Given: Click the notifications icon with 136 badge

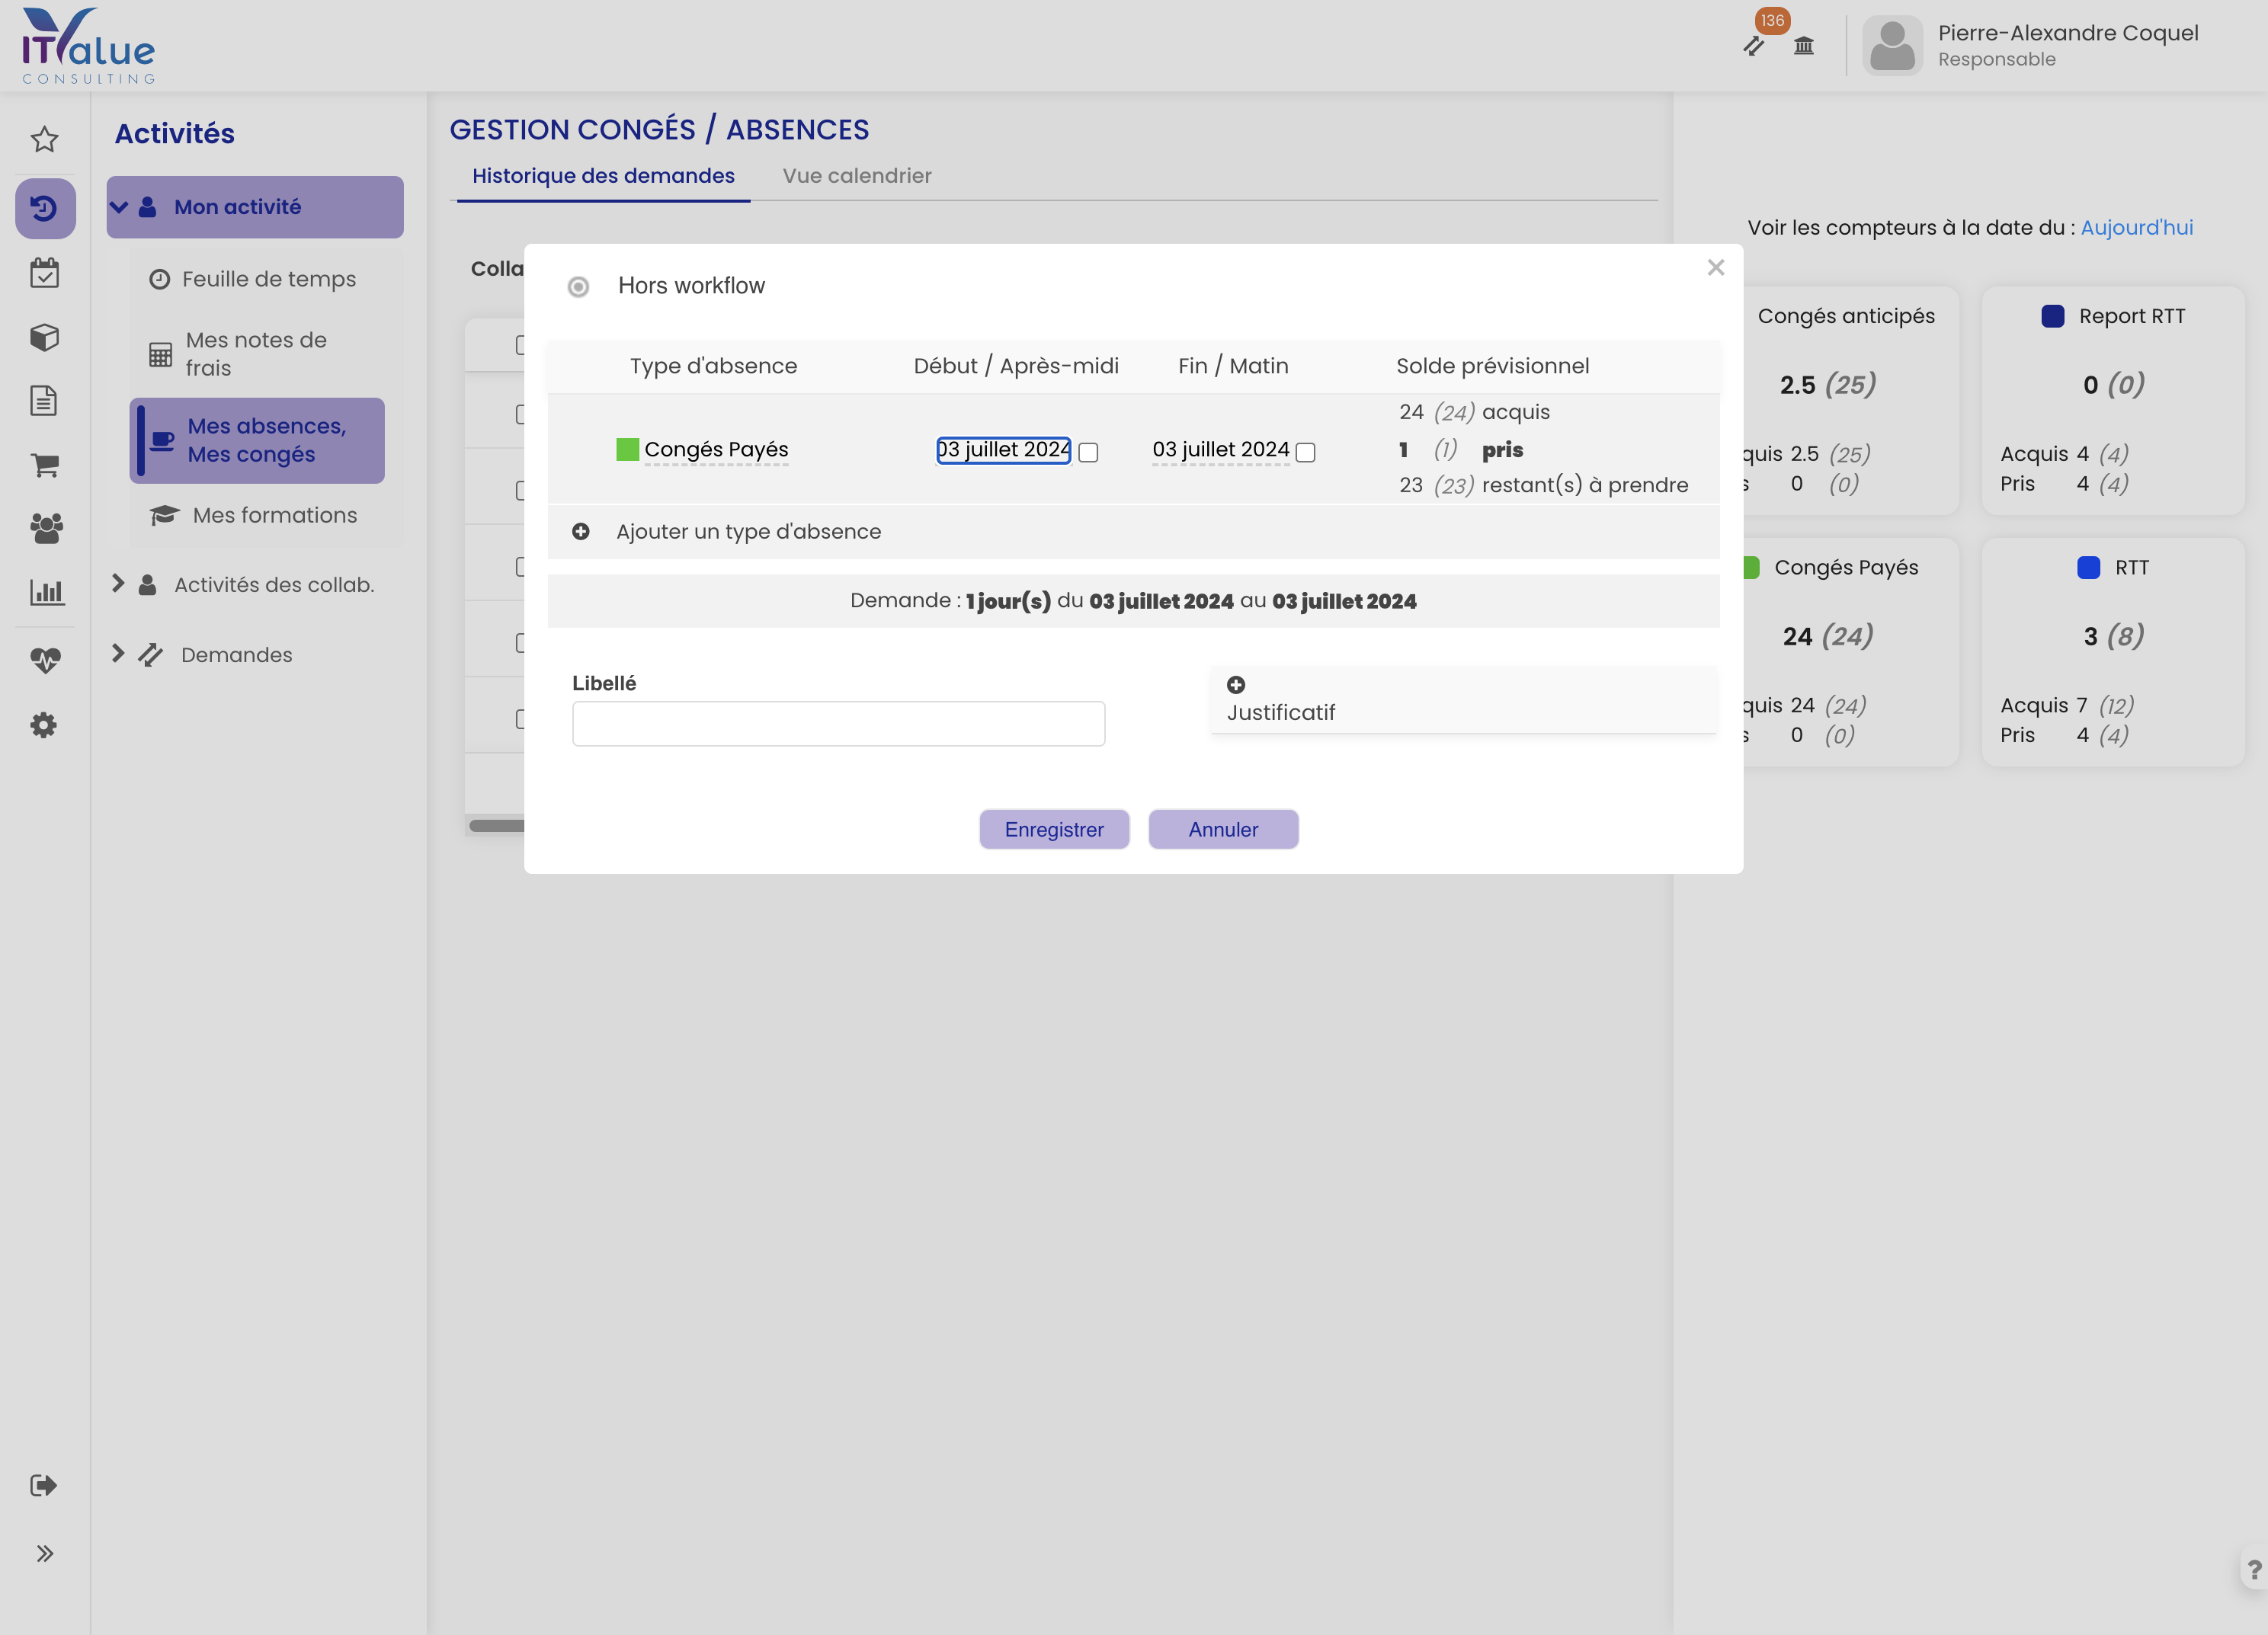Looking at the screenshot, I should [x=1754, y=45].
